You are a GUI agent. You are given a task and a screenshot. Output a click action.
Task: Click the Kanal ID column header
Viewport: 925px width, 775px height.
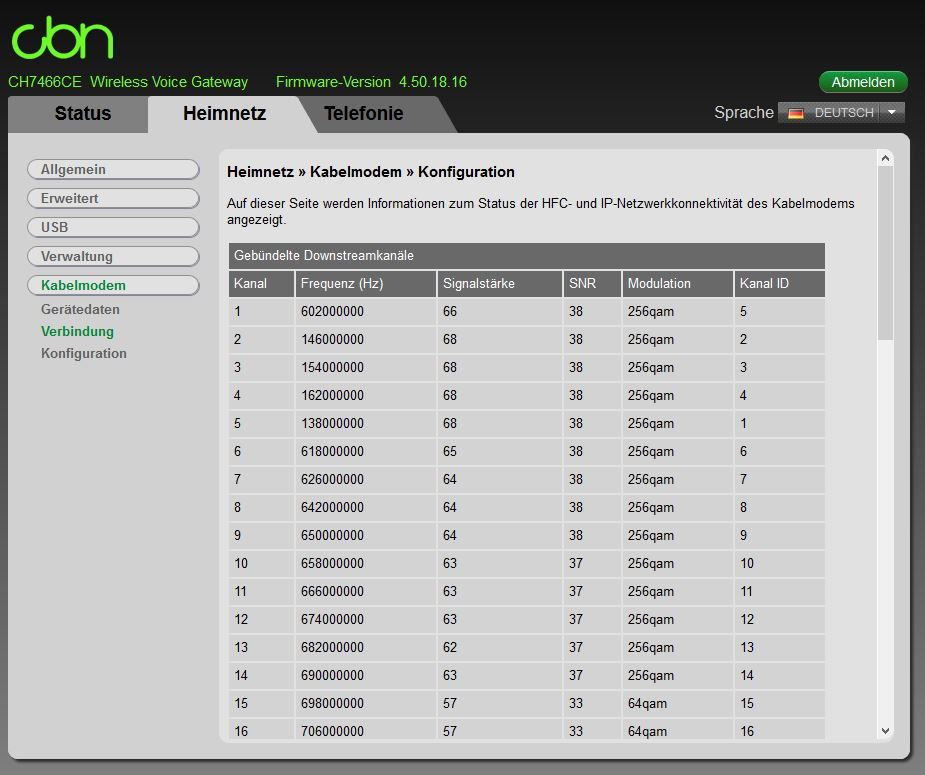[779, 284]
